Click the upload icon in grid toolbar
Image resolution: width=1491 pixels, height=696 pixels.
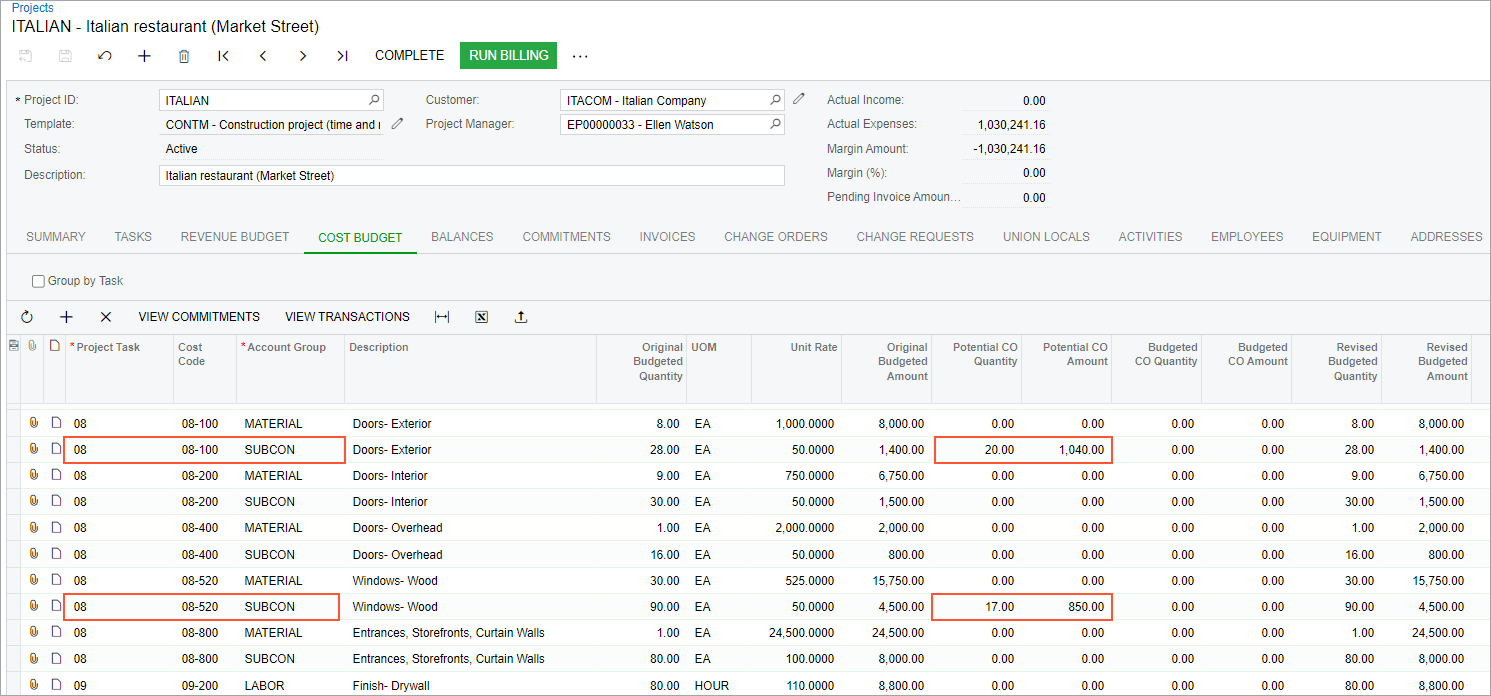click(520, 317)
